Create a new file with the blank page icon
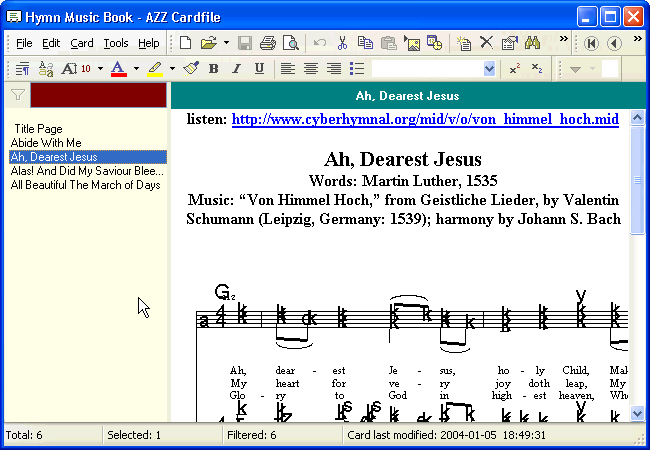The image size is (650, 450). coord(186,43)
